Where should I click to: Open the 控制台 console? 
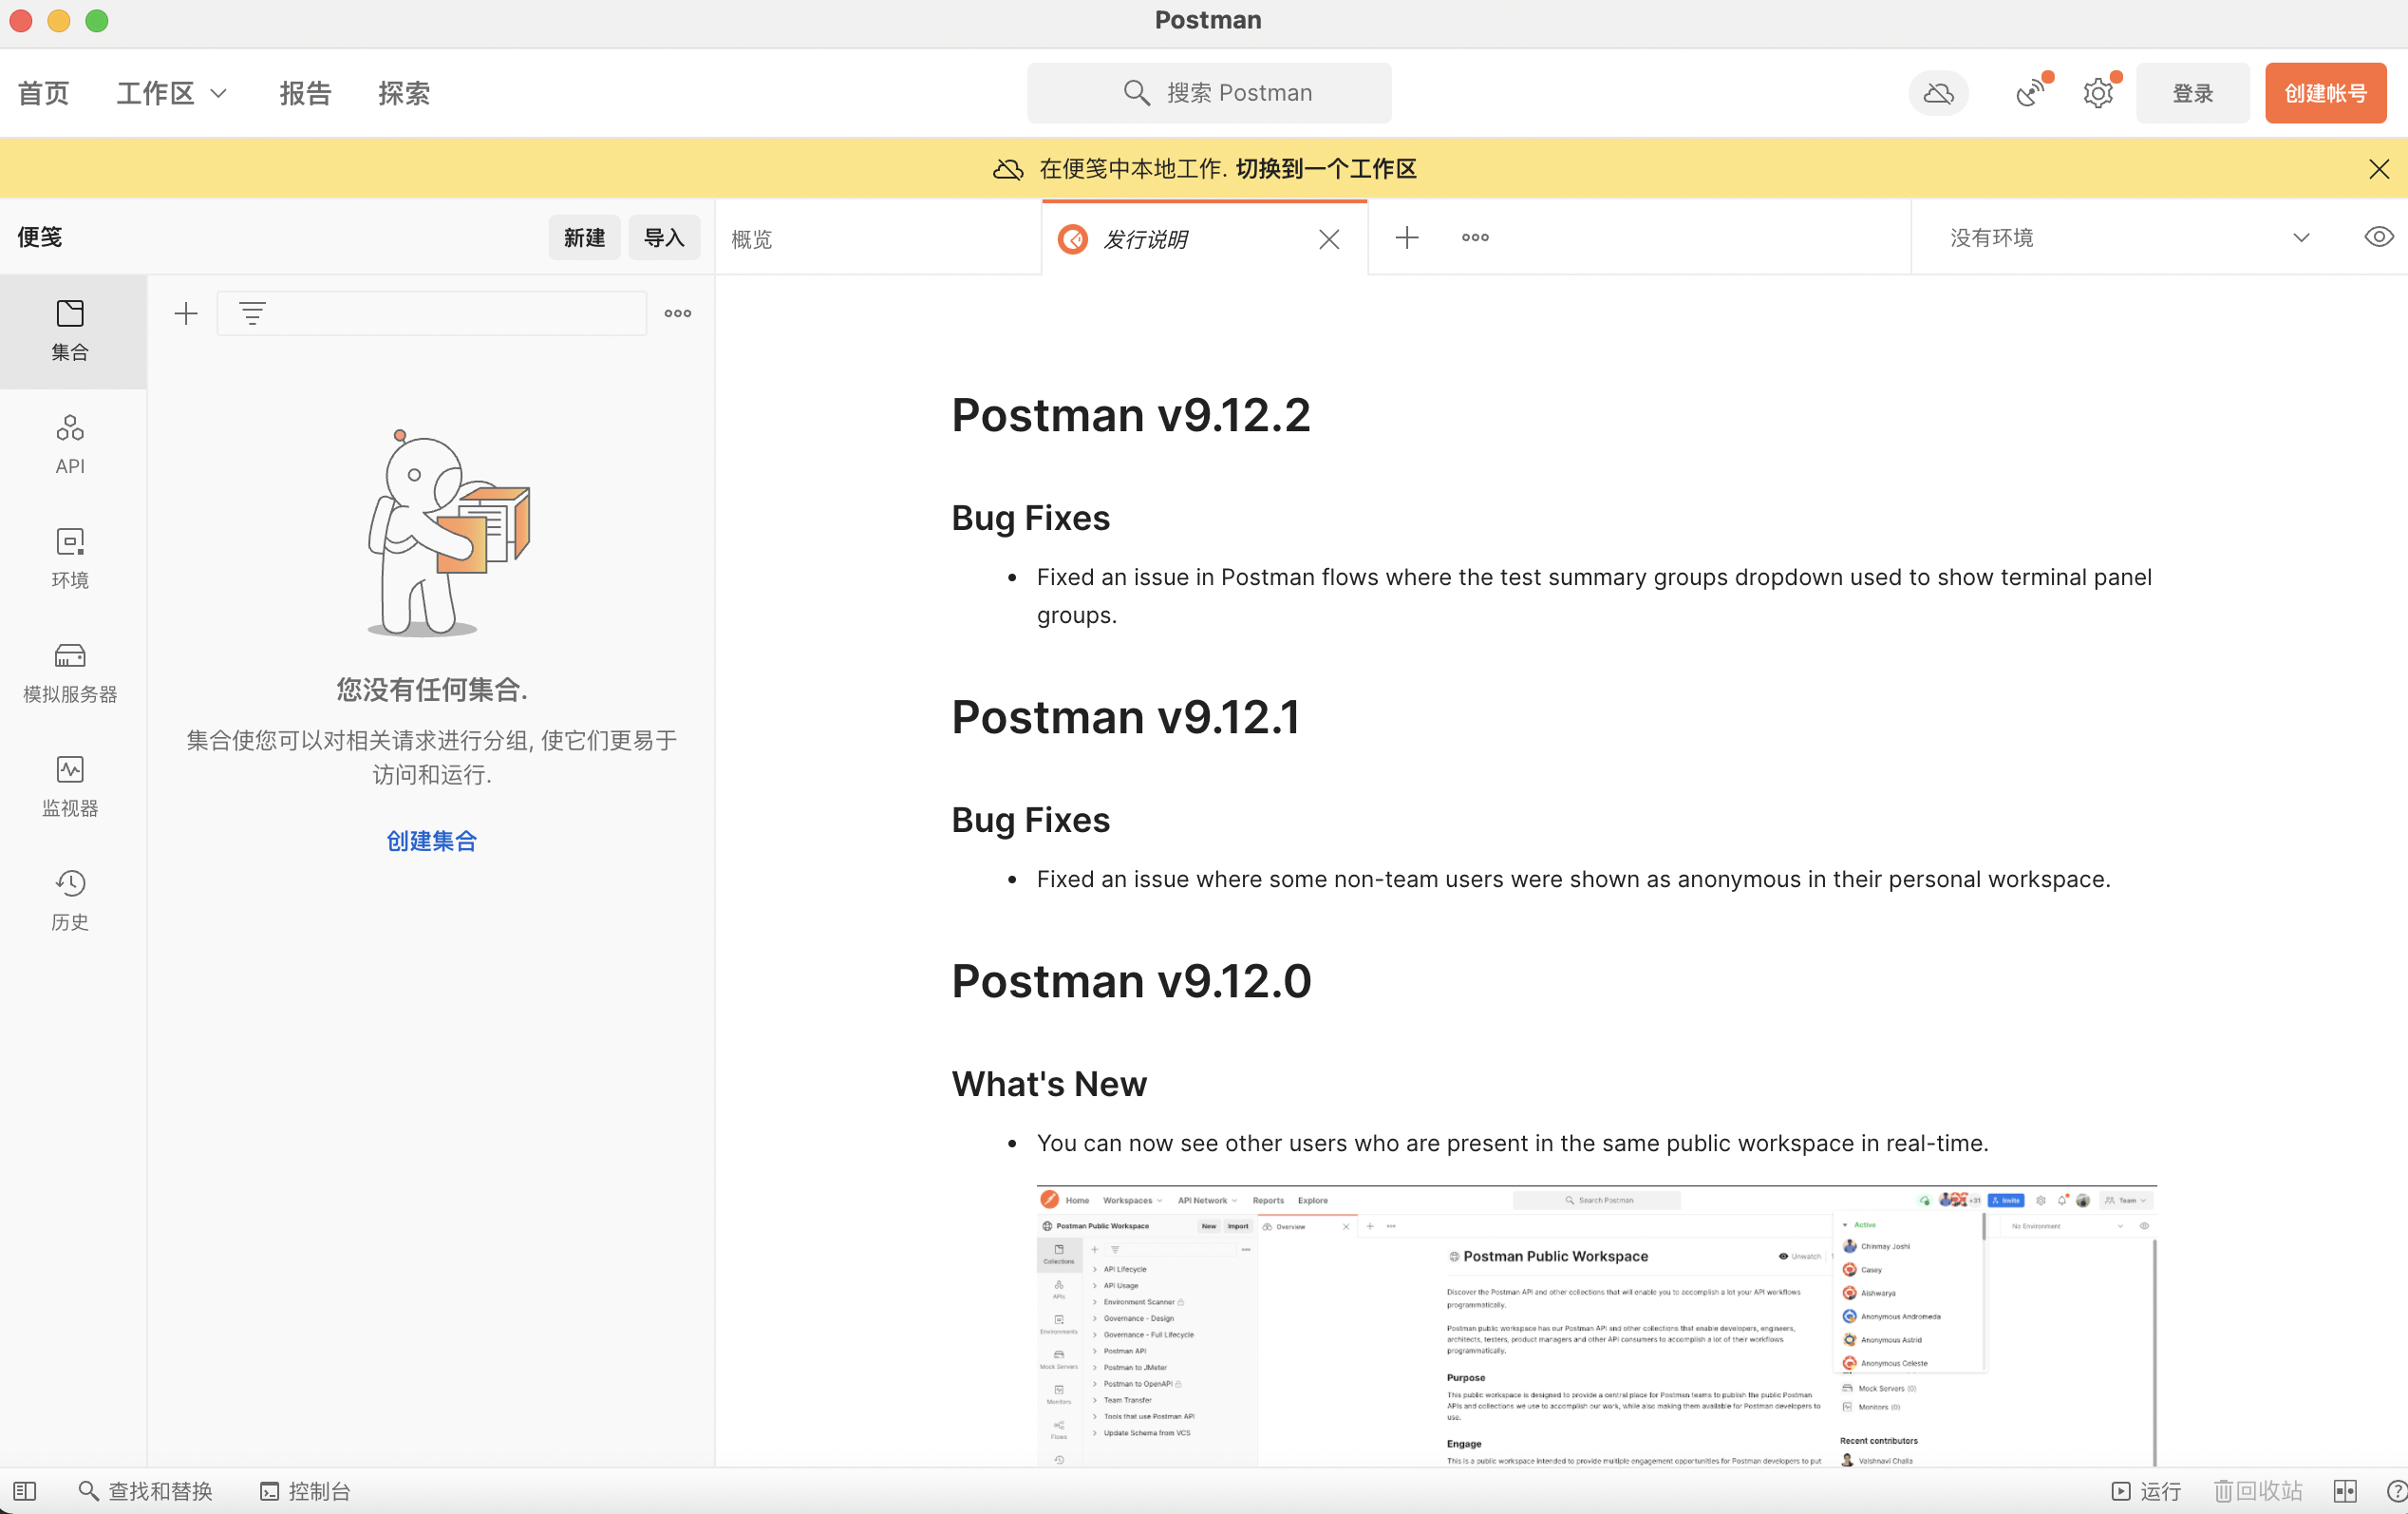305,1491
